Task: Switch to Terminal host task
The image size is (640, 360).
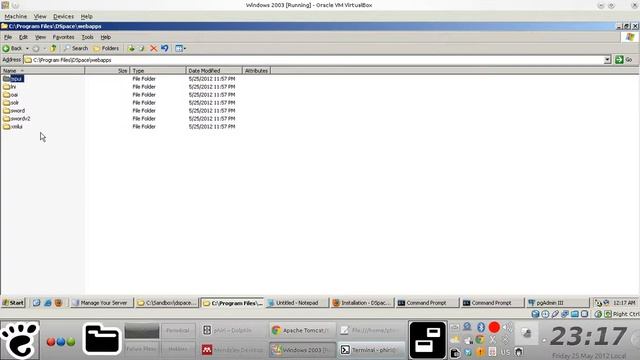Action: 371,350
